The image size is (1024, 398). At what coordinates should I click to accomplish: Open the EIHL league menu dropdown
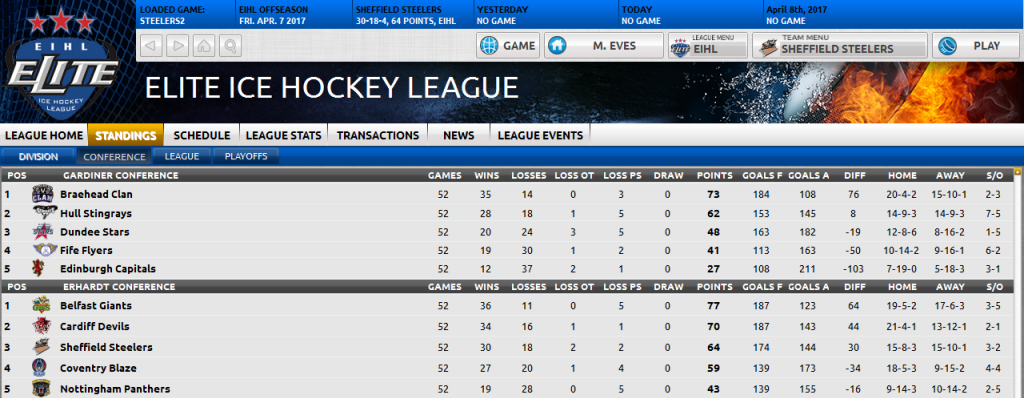(x=707, y=46)
